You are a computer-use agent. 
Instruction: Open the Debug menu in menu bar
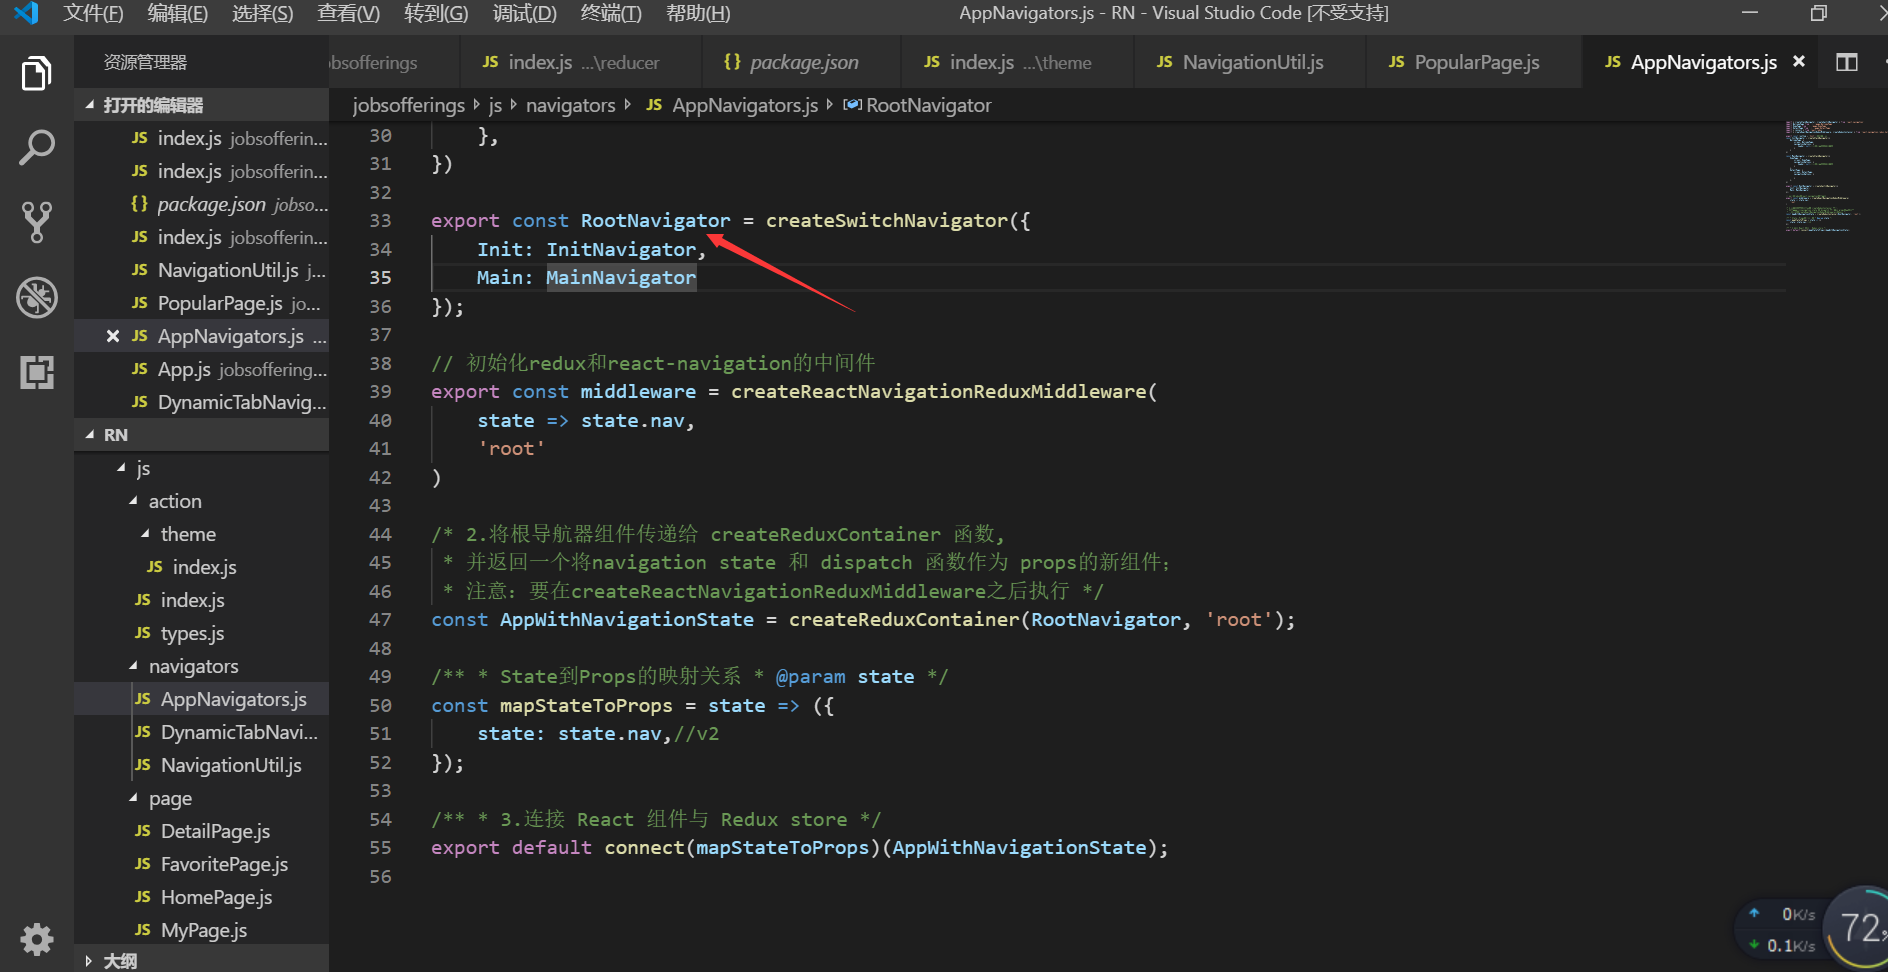[524, 13]
